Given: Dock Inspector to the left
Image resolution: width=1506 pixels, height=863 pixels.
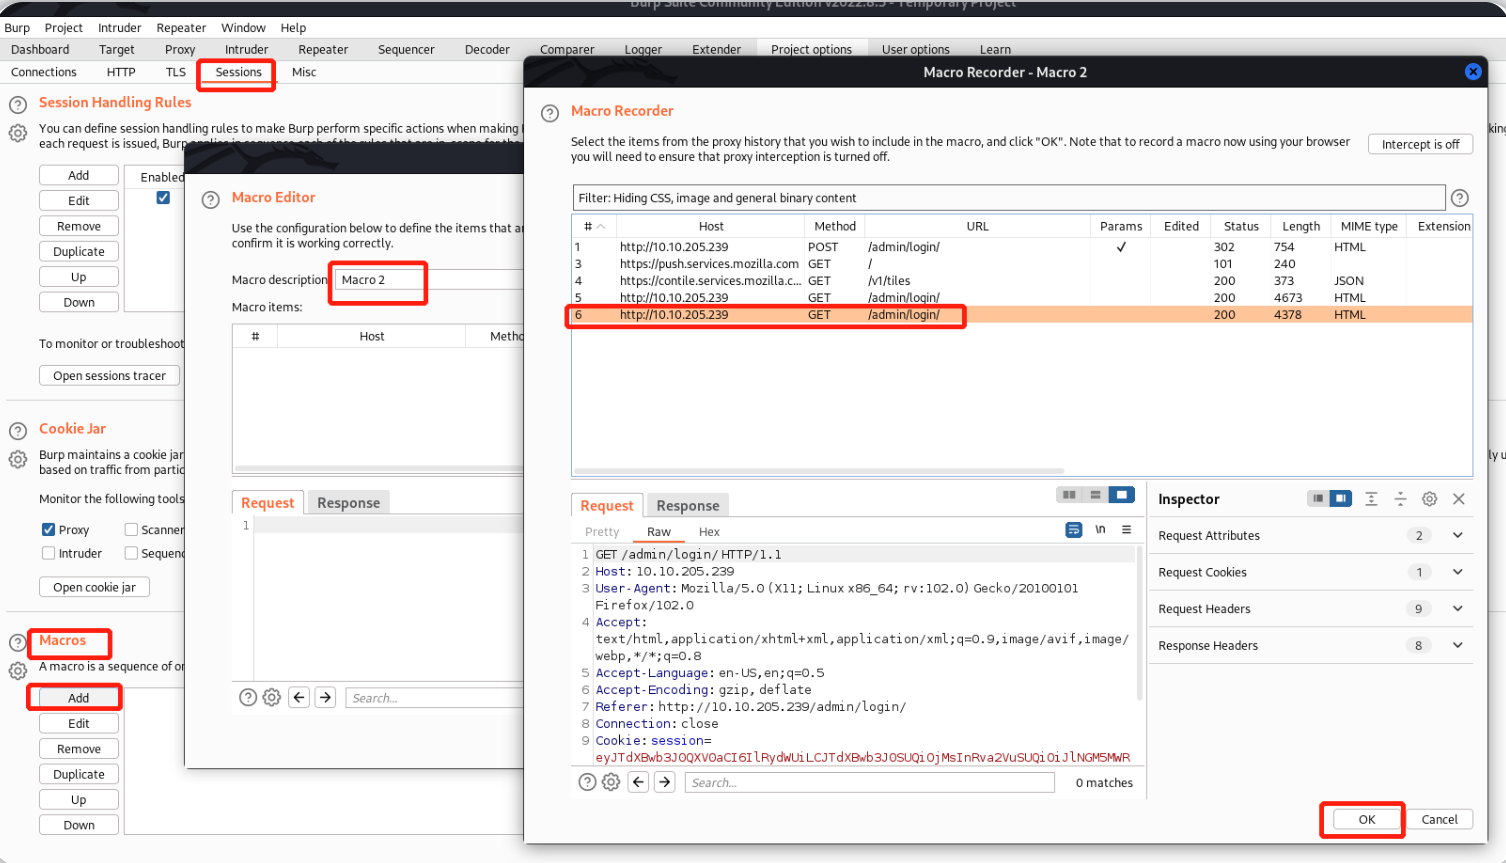Looking at the screenshot, I should [x=1318, y=499].
